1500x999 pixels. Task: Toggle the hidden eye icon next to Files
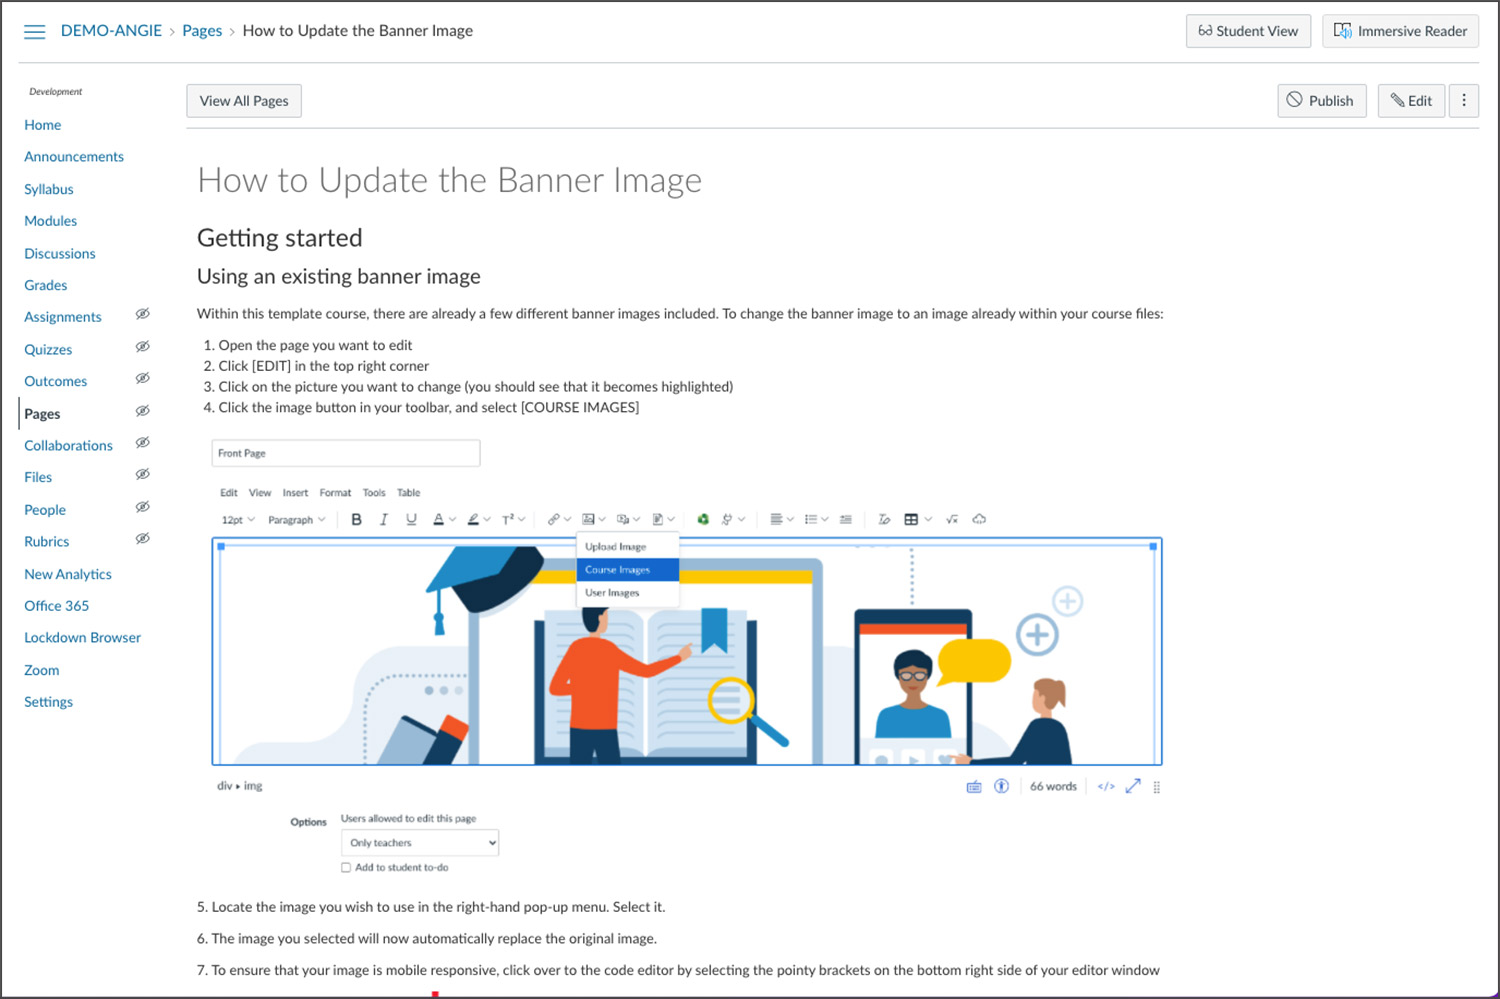142,475
